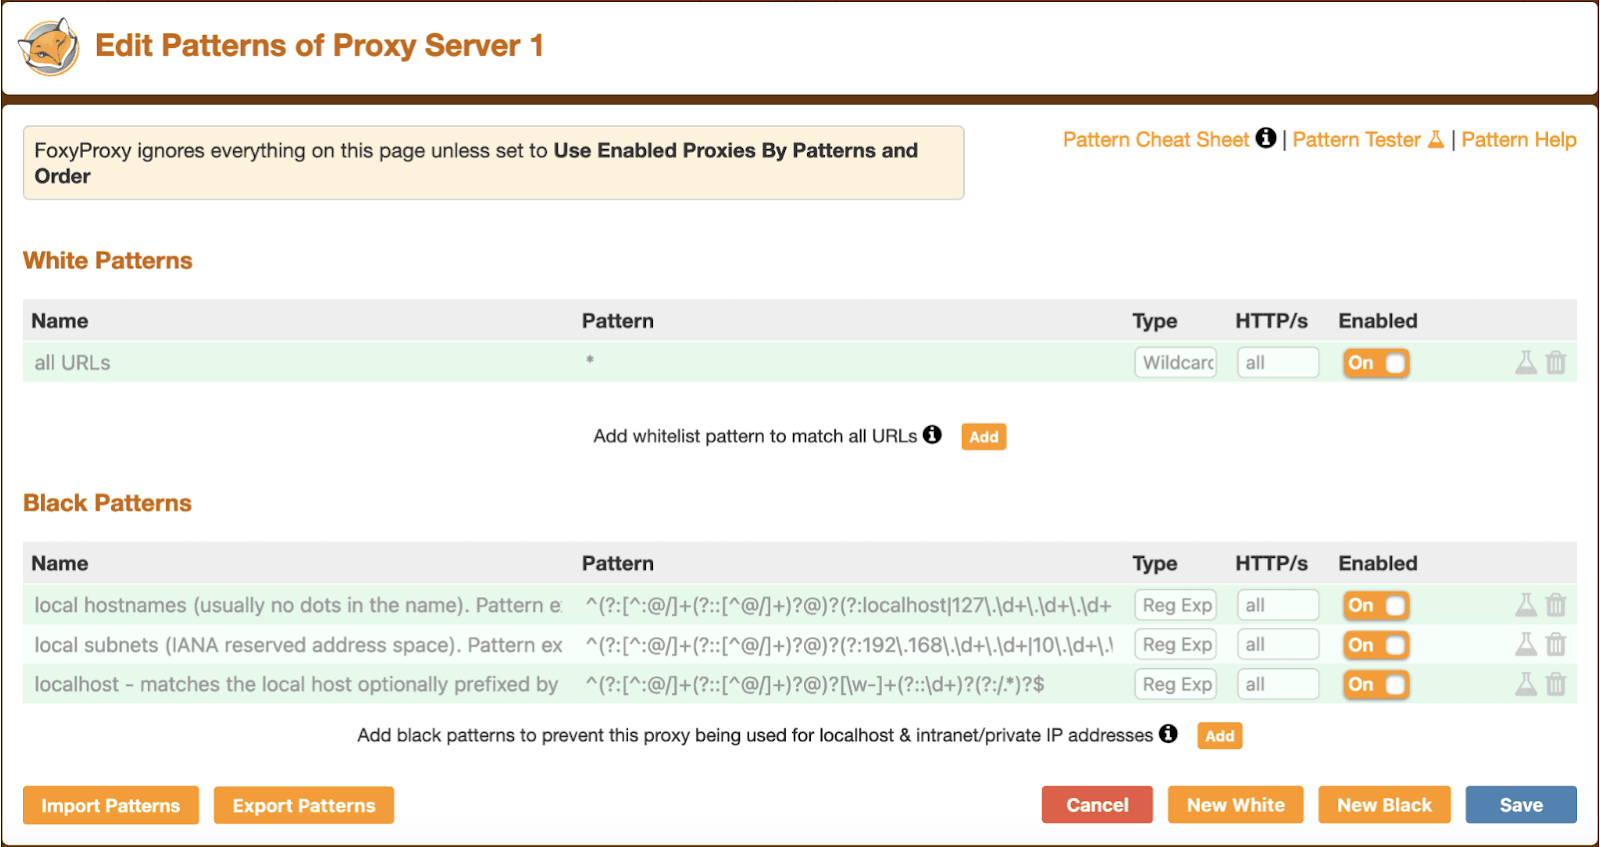The image size is (1600, 847).
Task: Delete the local hostnames black pattern
Action: (1556, 605)
